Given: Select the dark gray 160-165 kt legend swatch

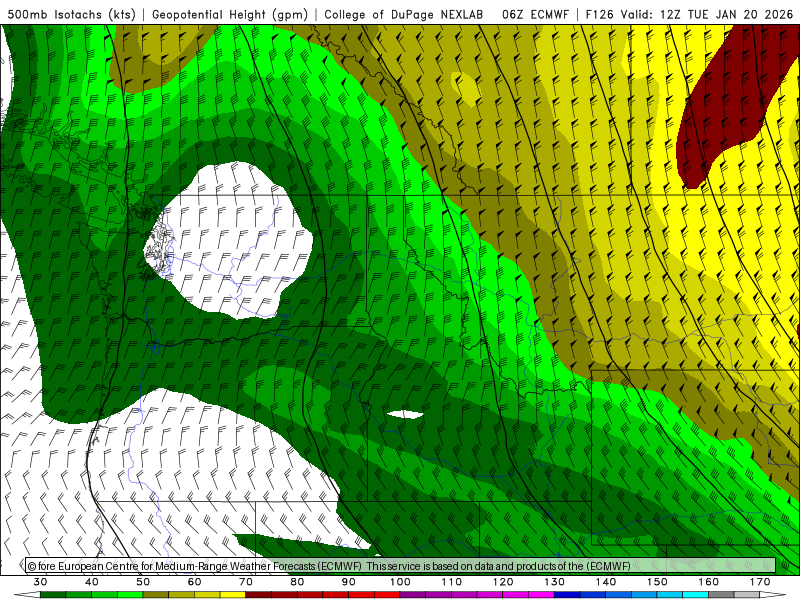Looking at the screenshot, I should [x=721, y=595].
